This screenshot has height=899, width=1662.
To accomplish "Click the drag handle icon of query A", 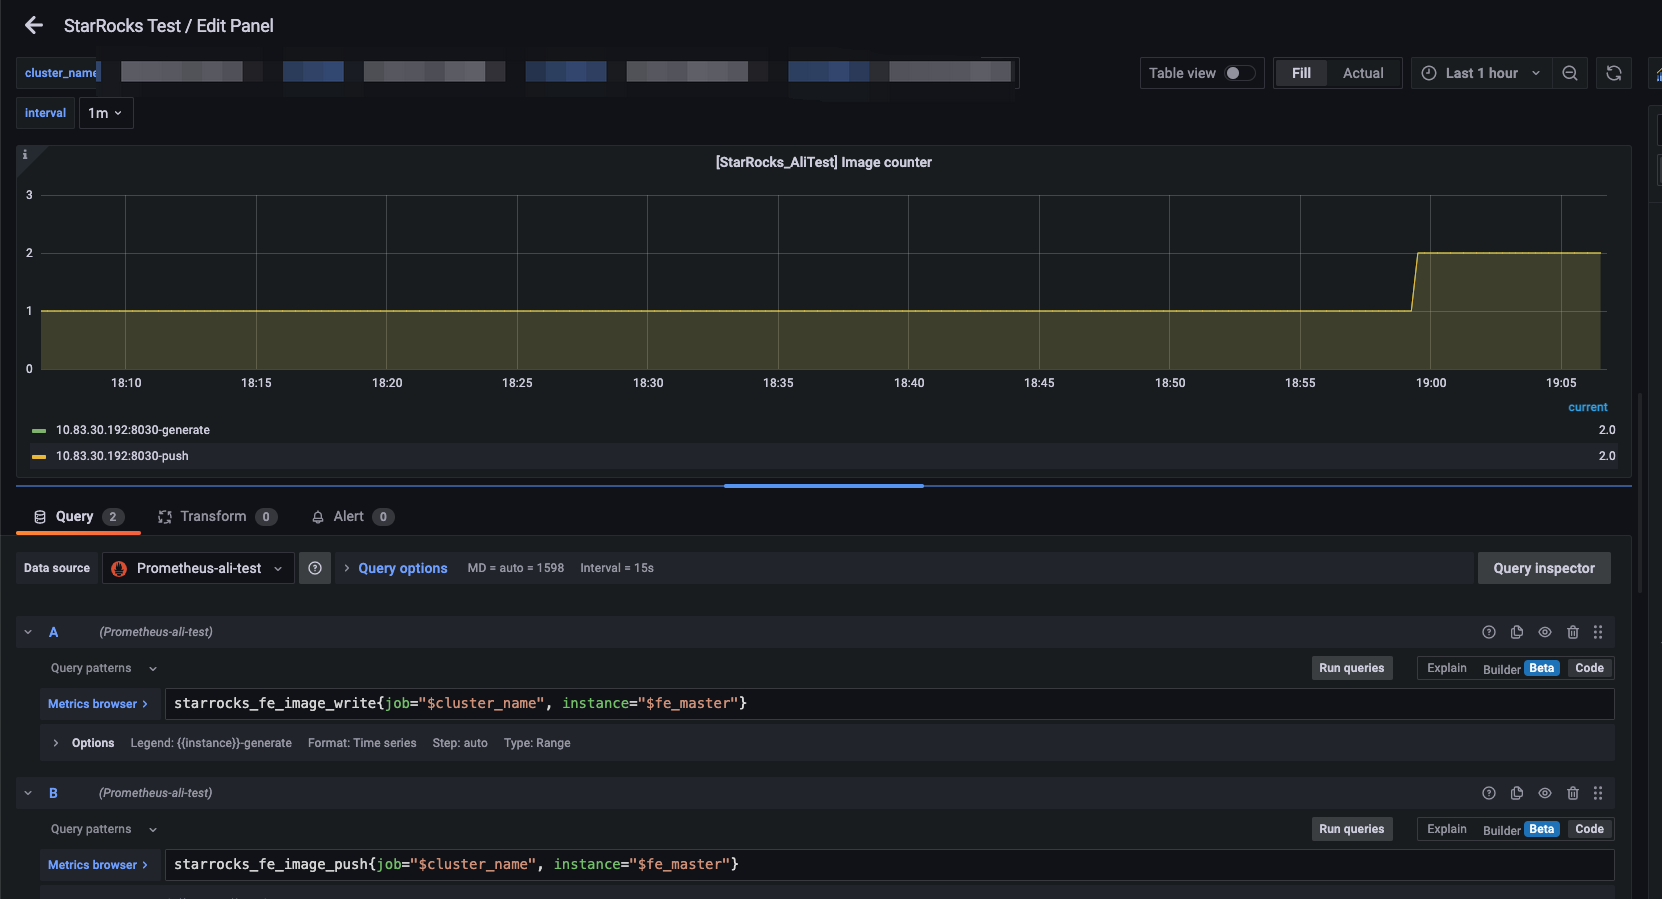I will click(1598, 632).
